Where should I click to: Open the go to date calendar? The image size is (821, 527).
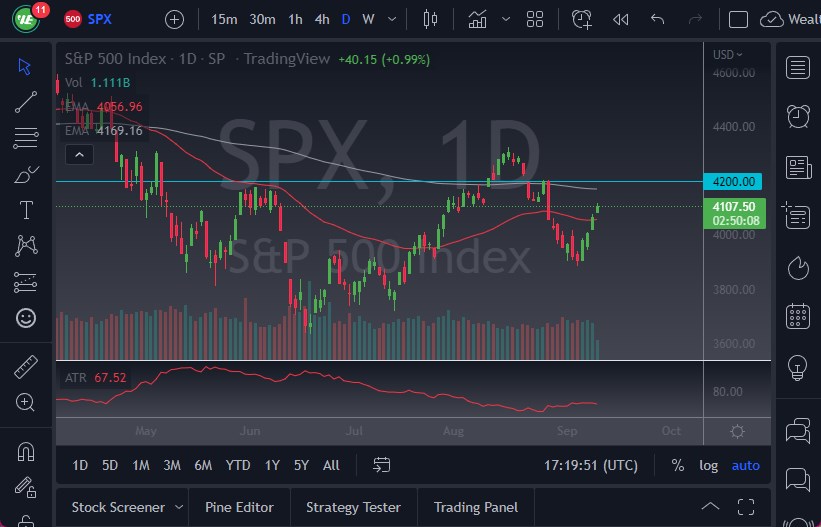click(x=381, y=465)
